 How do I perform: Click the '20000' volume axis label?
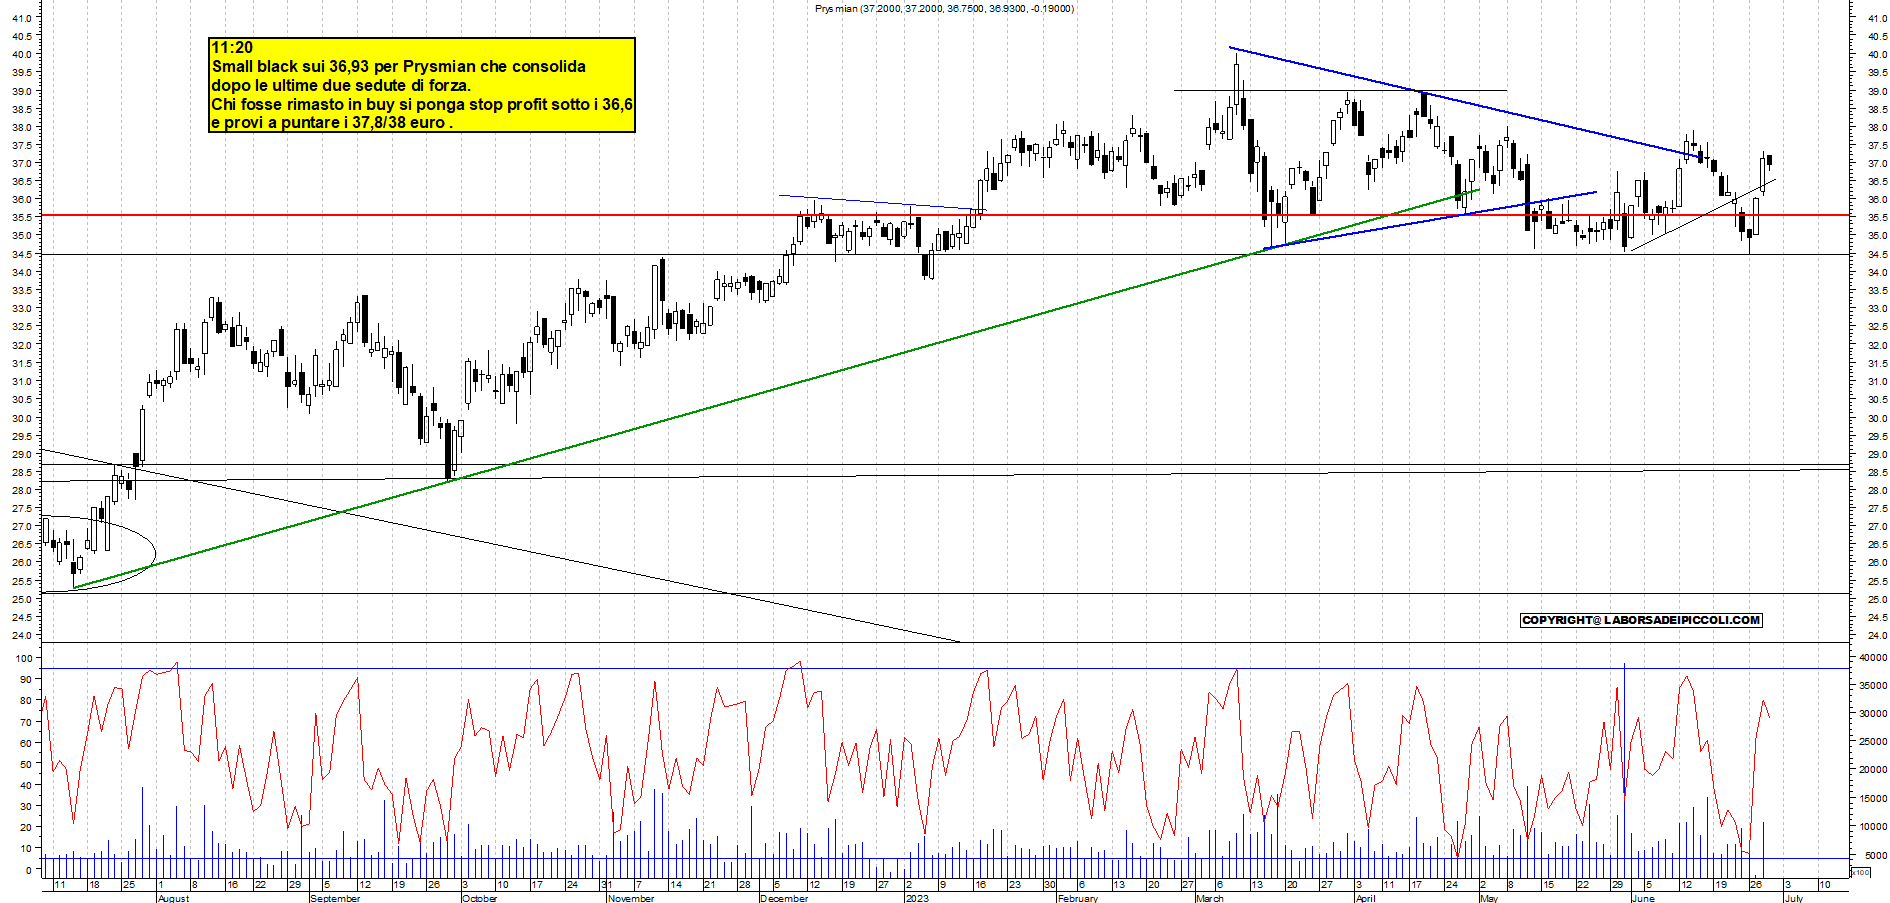coord(1872,769)
